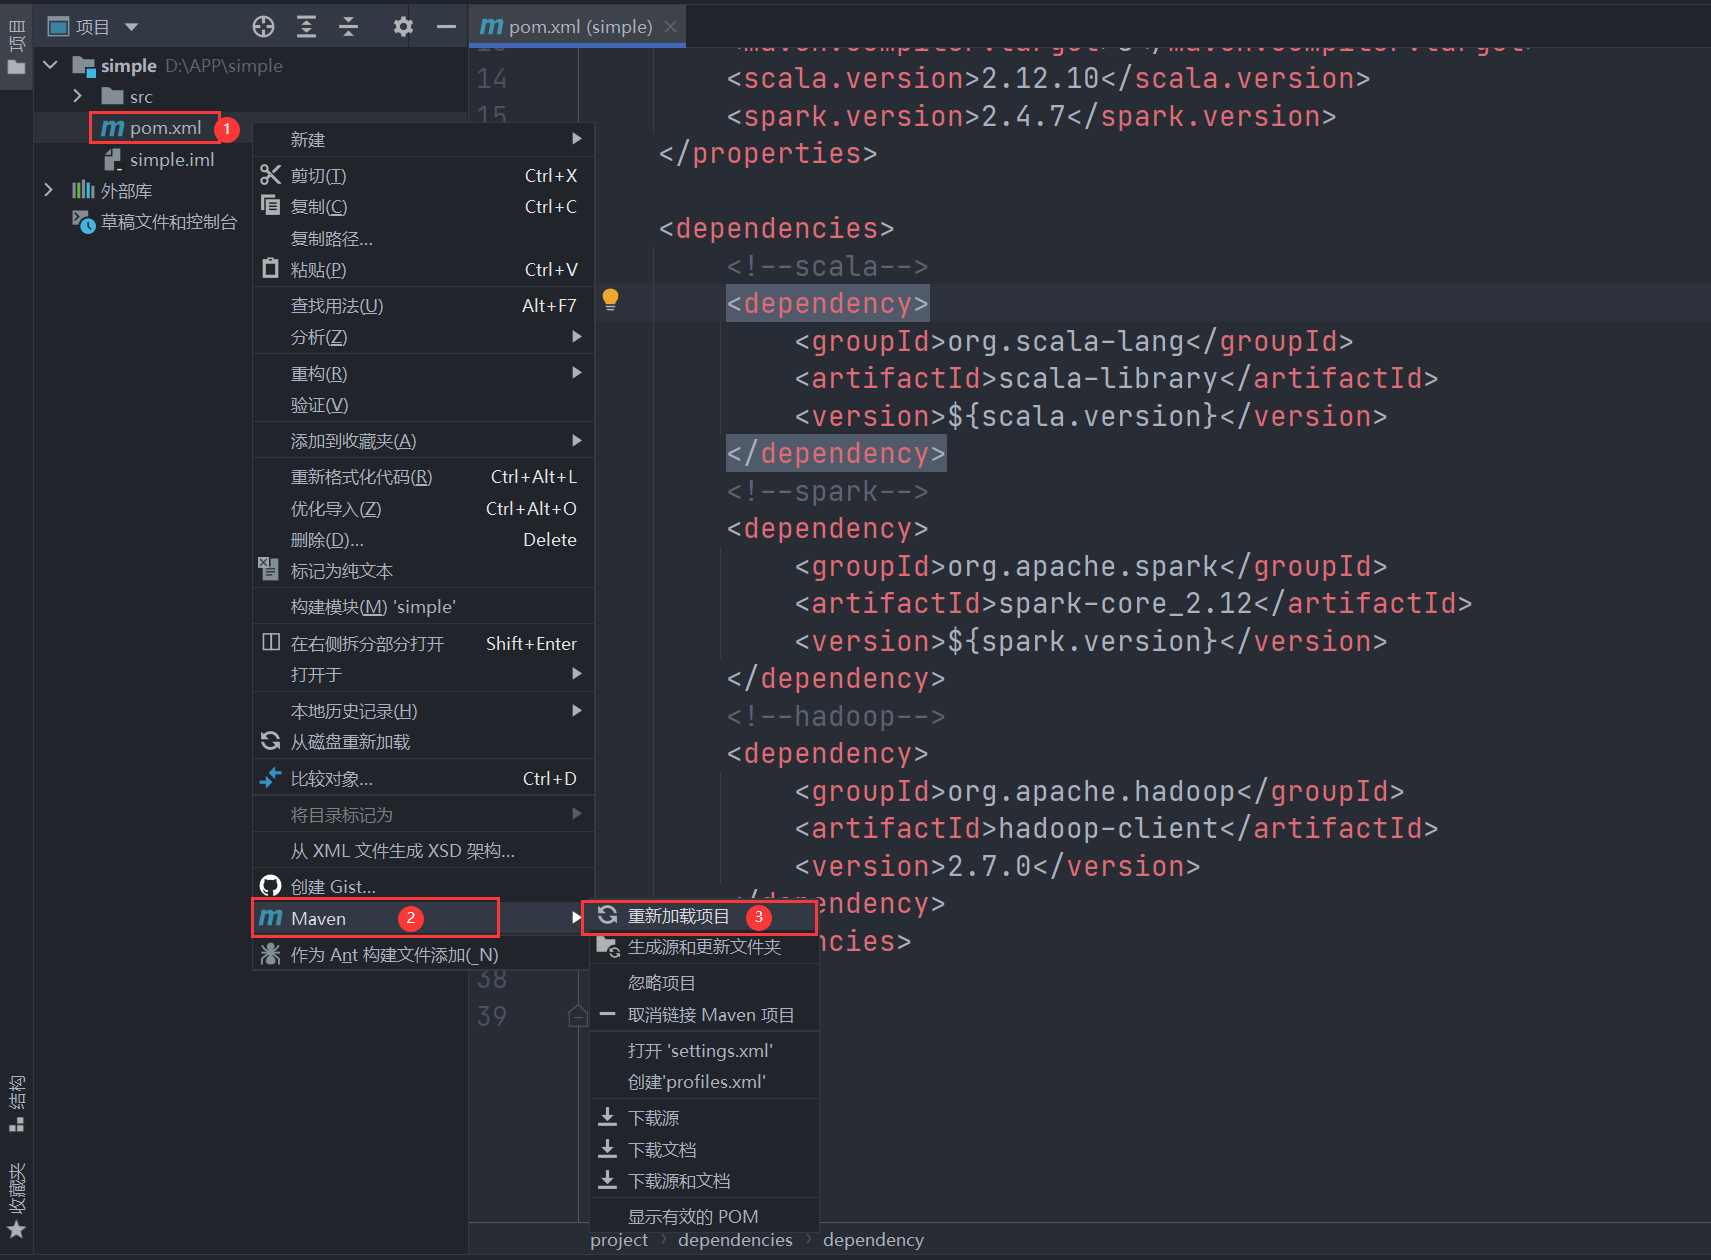Image resolution: width=1711 pixels, height=1260 pixels.
Task: Choose 重新格式化代码(R)
Action: [x=424, y=477]
